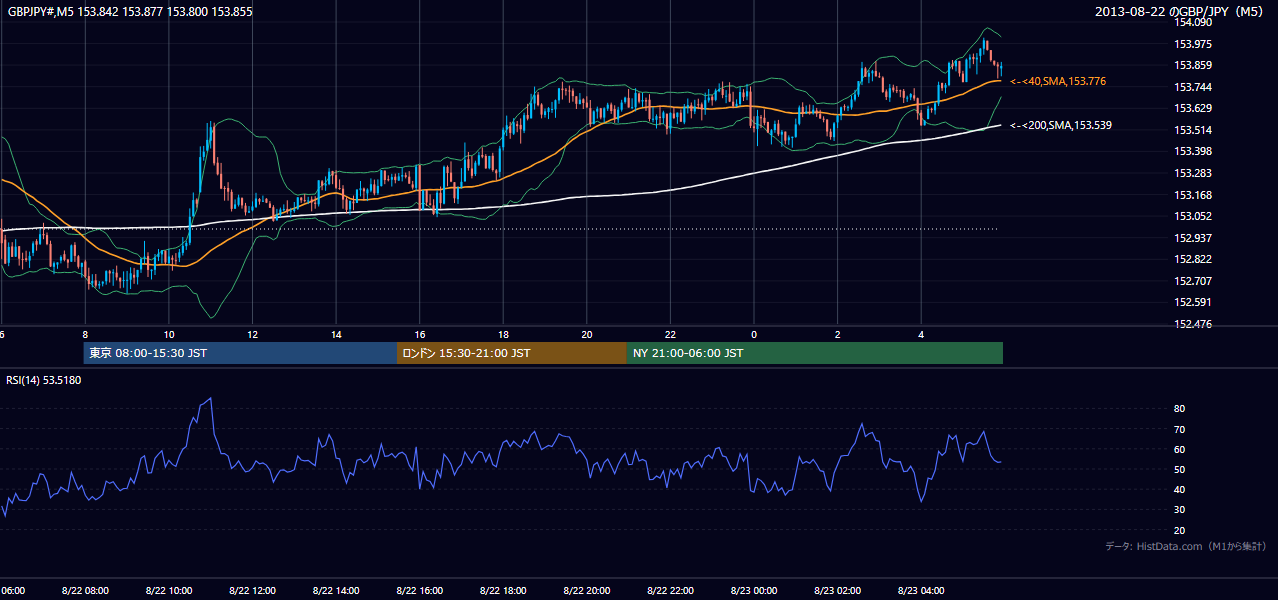The image size is (1278, 600).
Task: Click hour label 18 under the price chart
Action: [503, 335]
